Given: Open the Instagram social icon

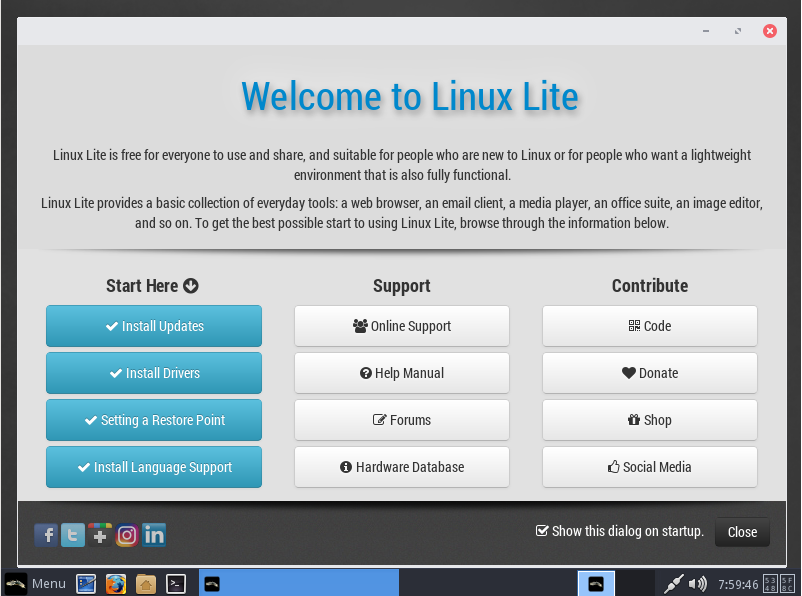Looking at the screenshot, I should tap(127, 535).
